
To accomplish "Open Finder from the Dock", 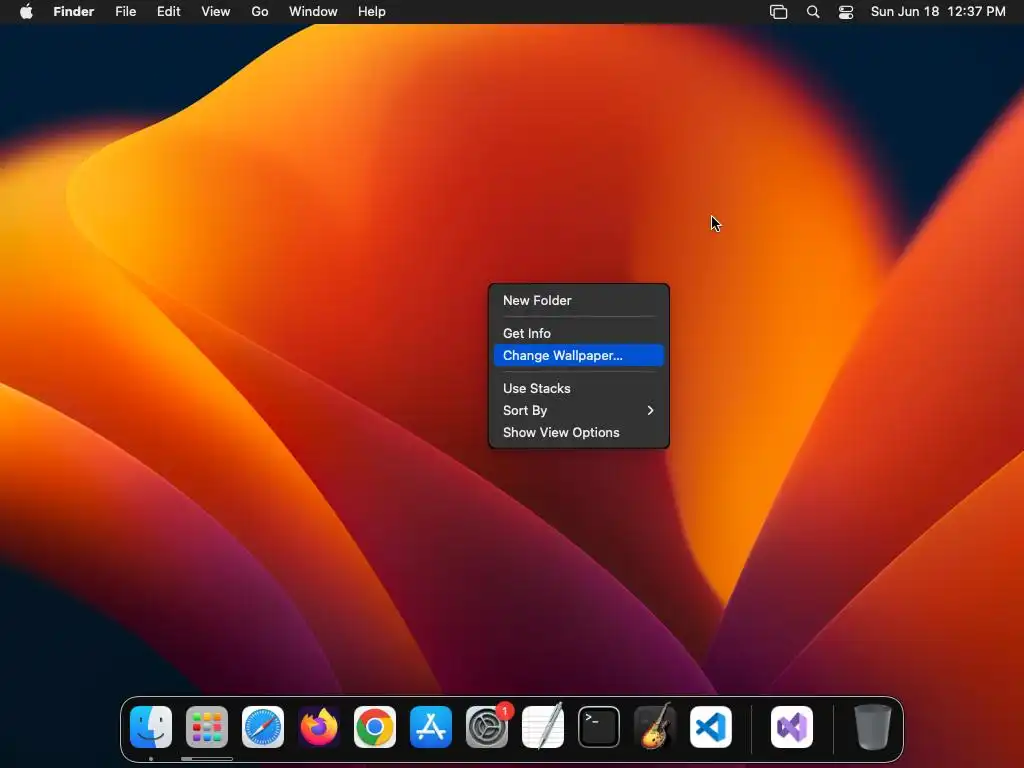I will click(151, 727).
